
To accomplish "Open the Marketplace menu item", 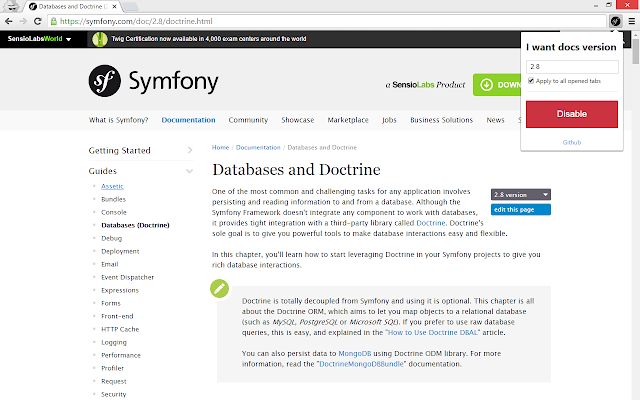I will point(348,120).
